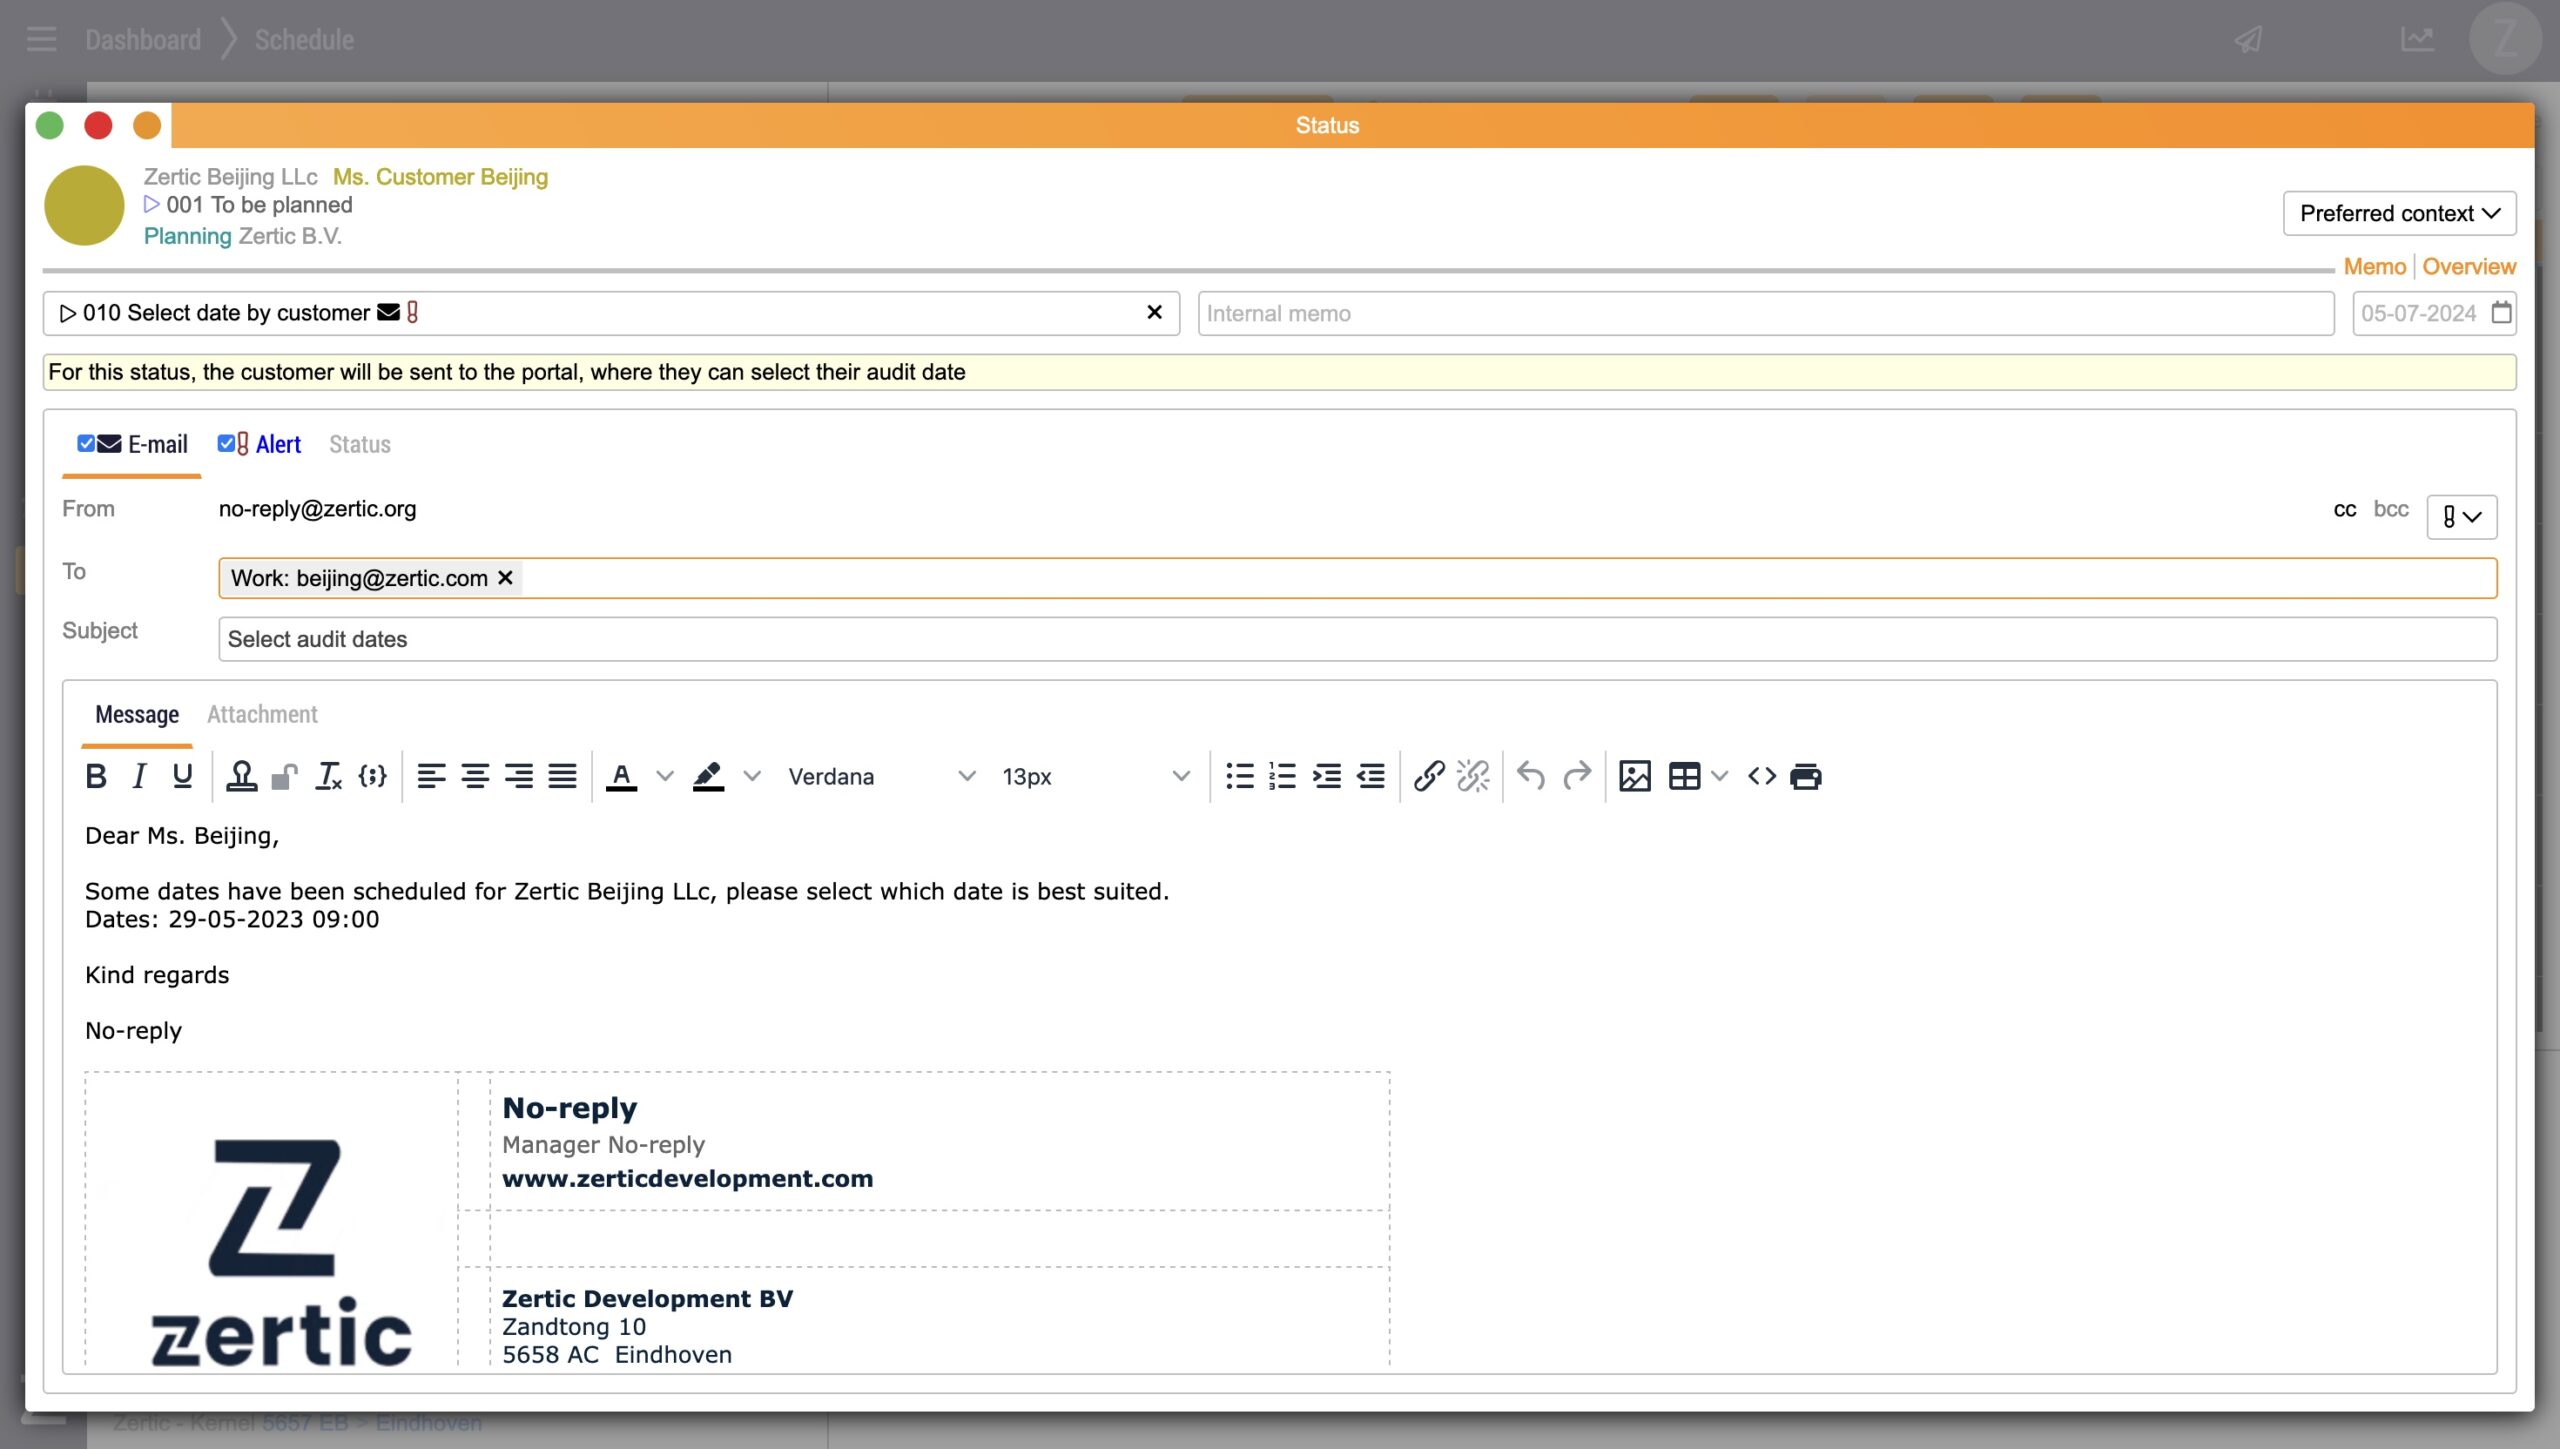Apply bulleted list formatting
The height and width of the screenshot is (1449, 2560).
(x=1239, y=776)
